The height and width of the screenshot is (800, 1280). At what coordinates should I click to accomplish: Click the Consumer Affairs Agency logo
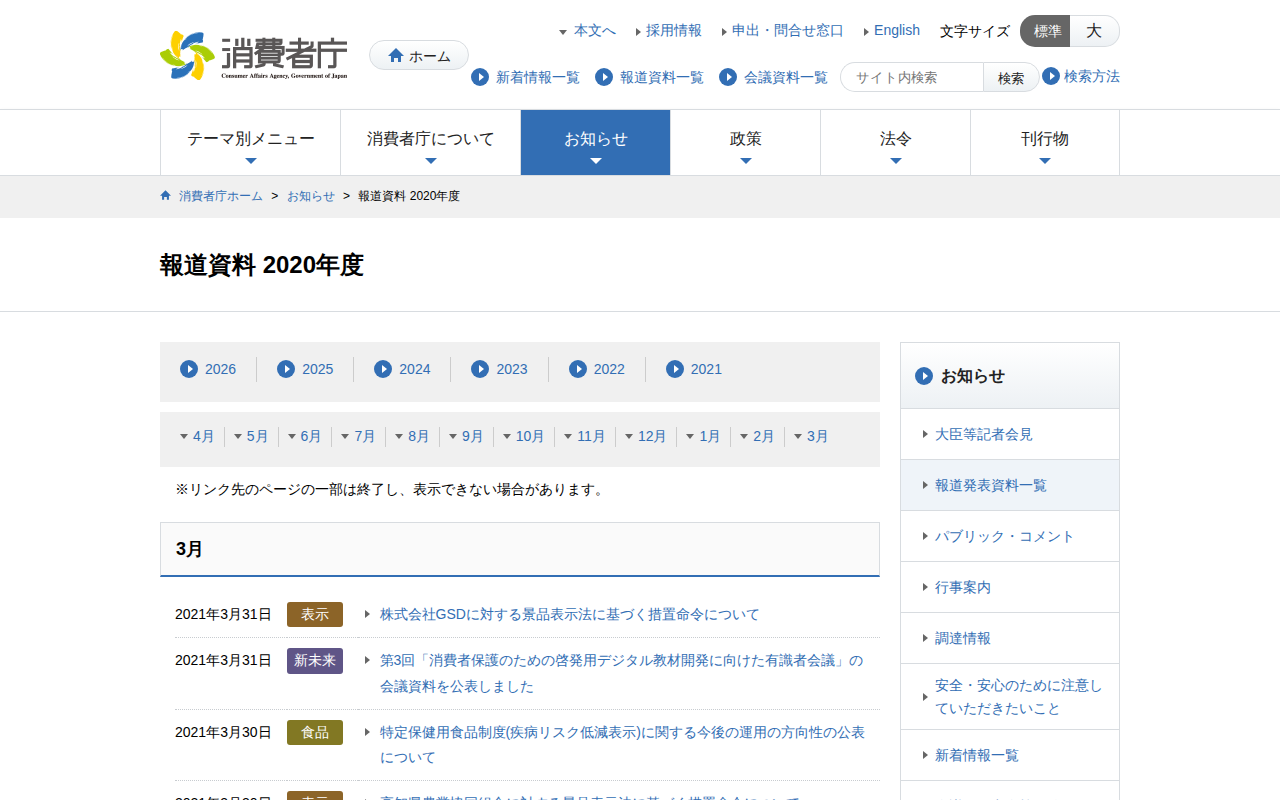(x=254, y=55)
